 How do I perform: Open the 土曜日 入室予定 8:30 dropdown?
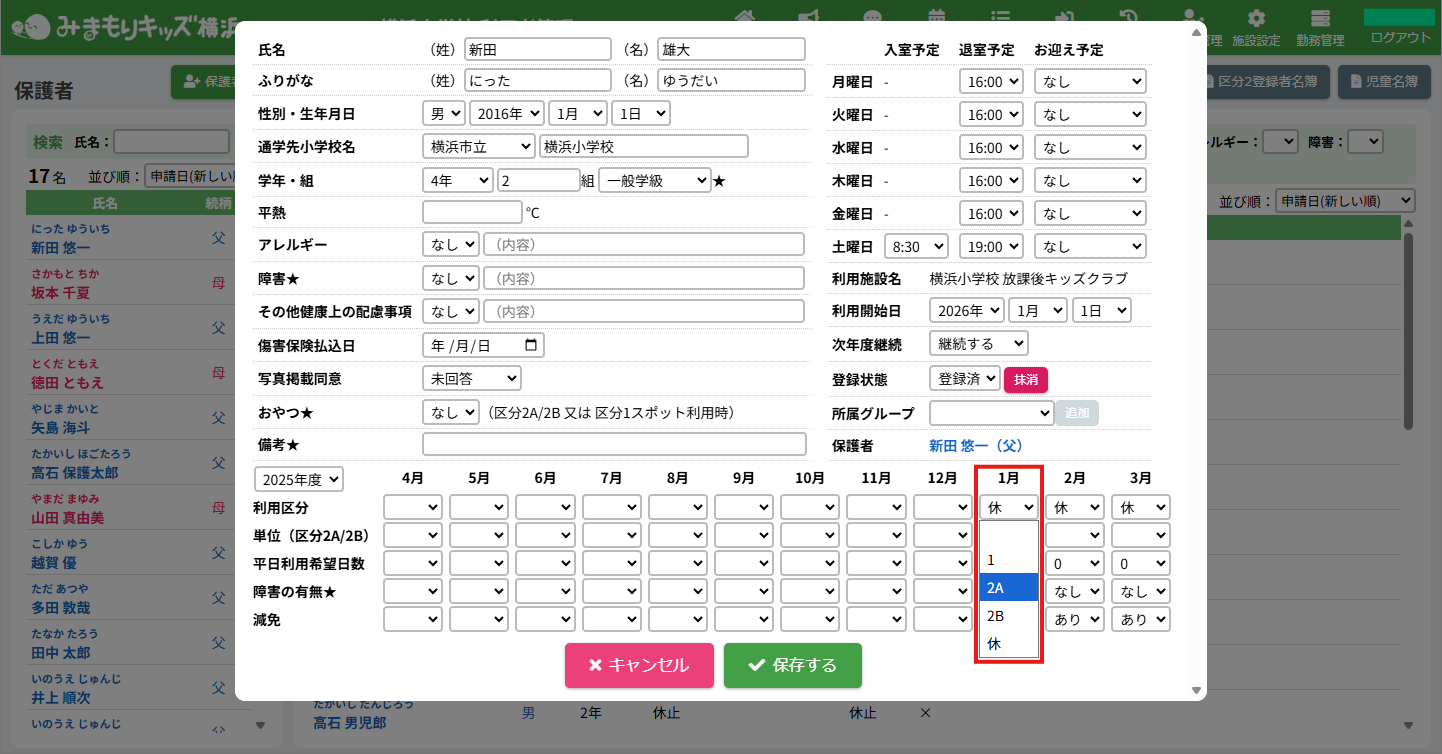916,246
